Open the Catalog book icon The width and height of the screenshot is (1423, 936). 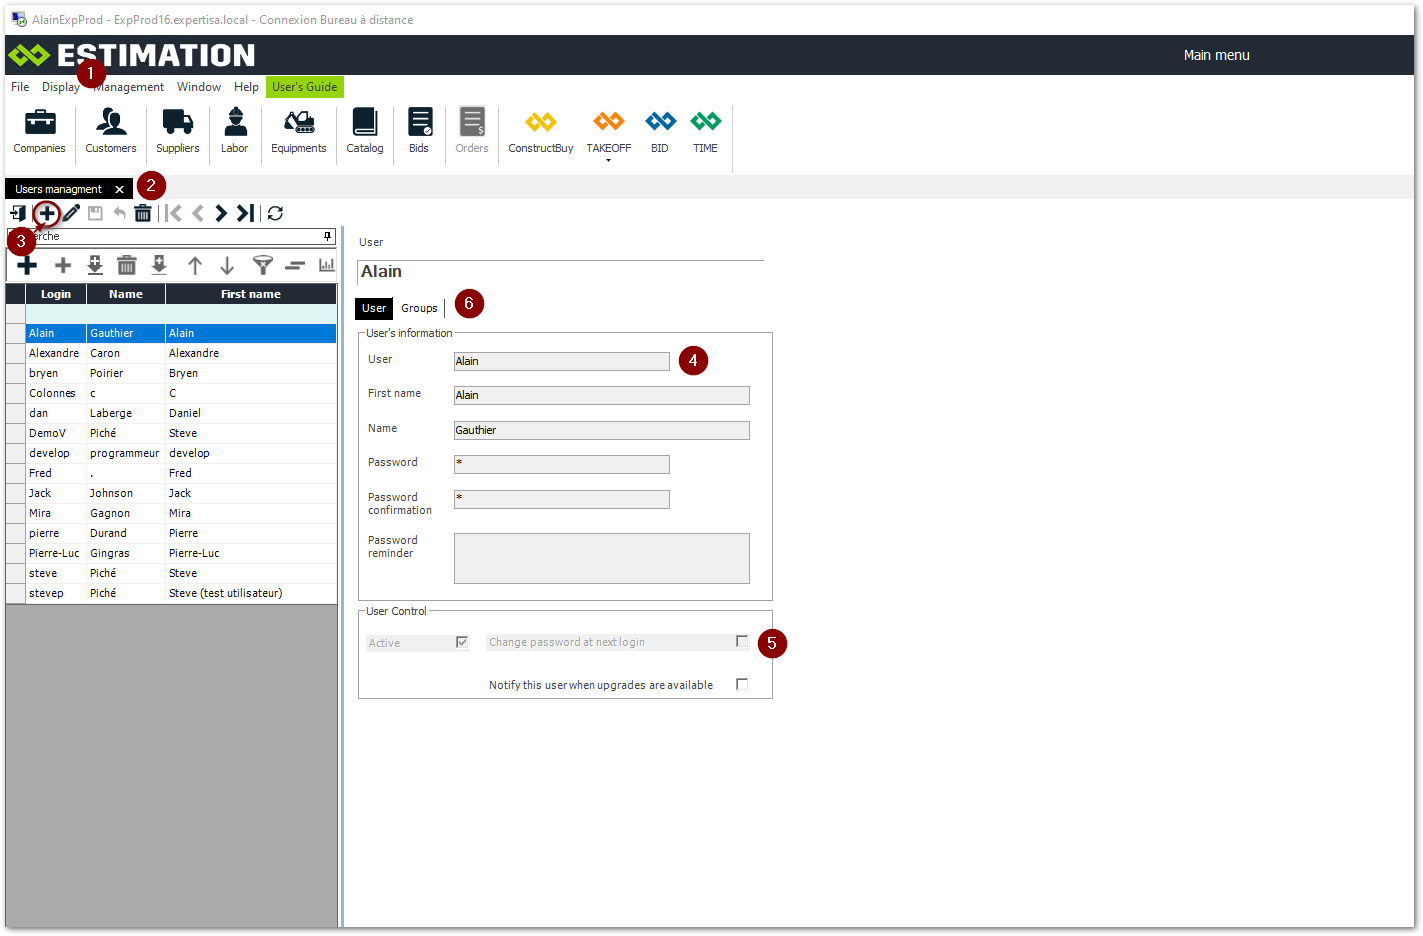pos(365,123)
